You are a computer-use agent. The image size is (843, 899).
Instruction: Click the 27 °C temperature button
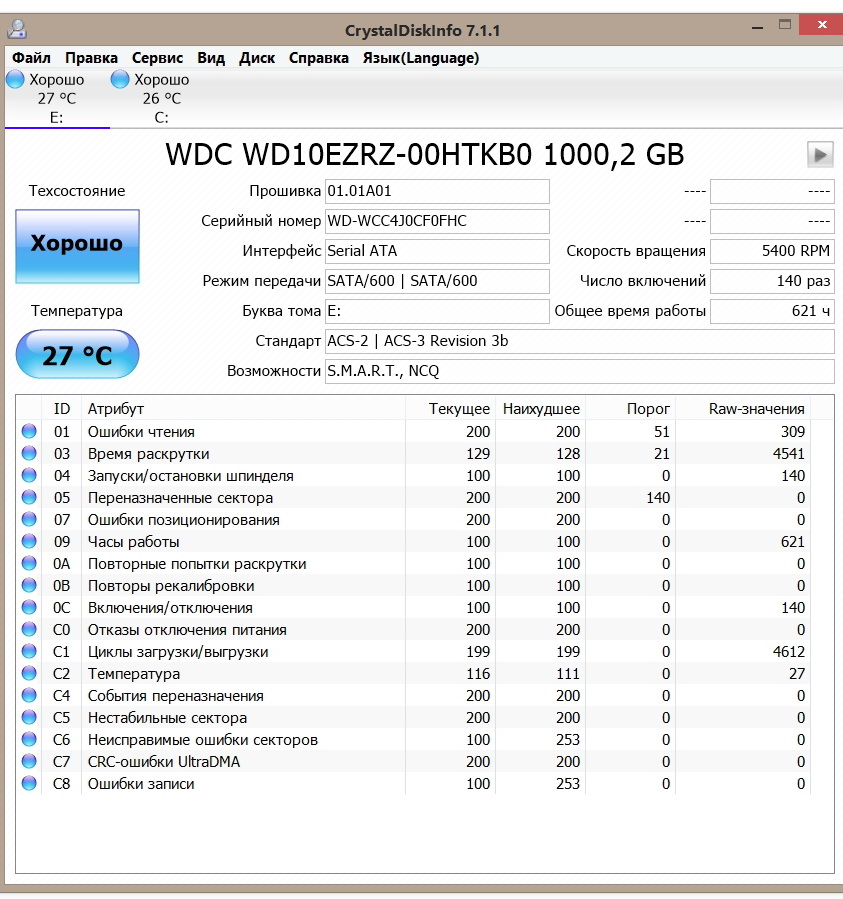click(77, 354)
